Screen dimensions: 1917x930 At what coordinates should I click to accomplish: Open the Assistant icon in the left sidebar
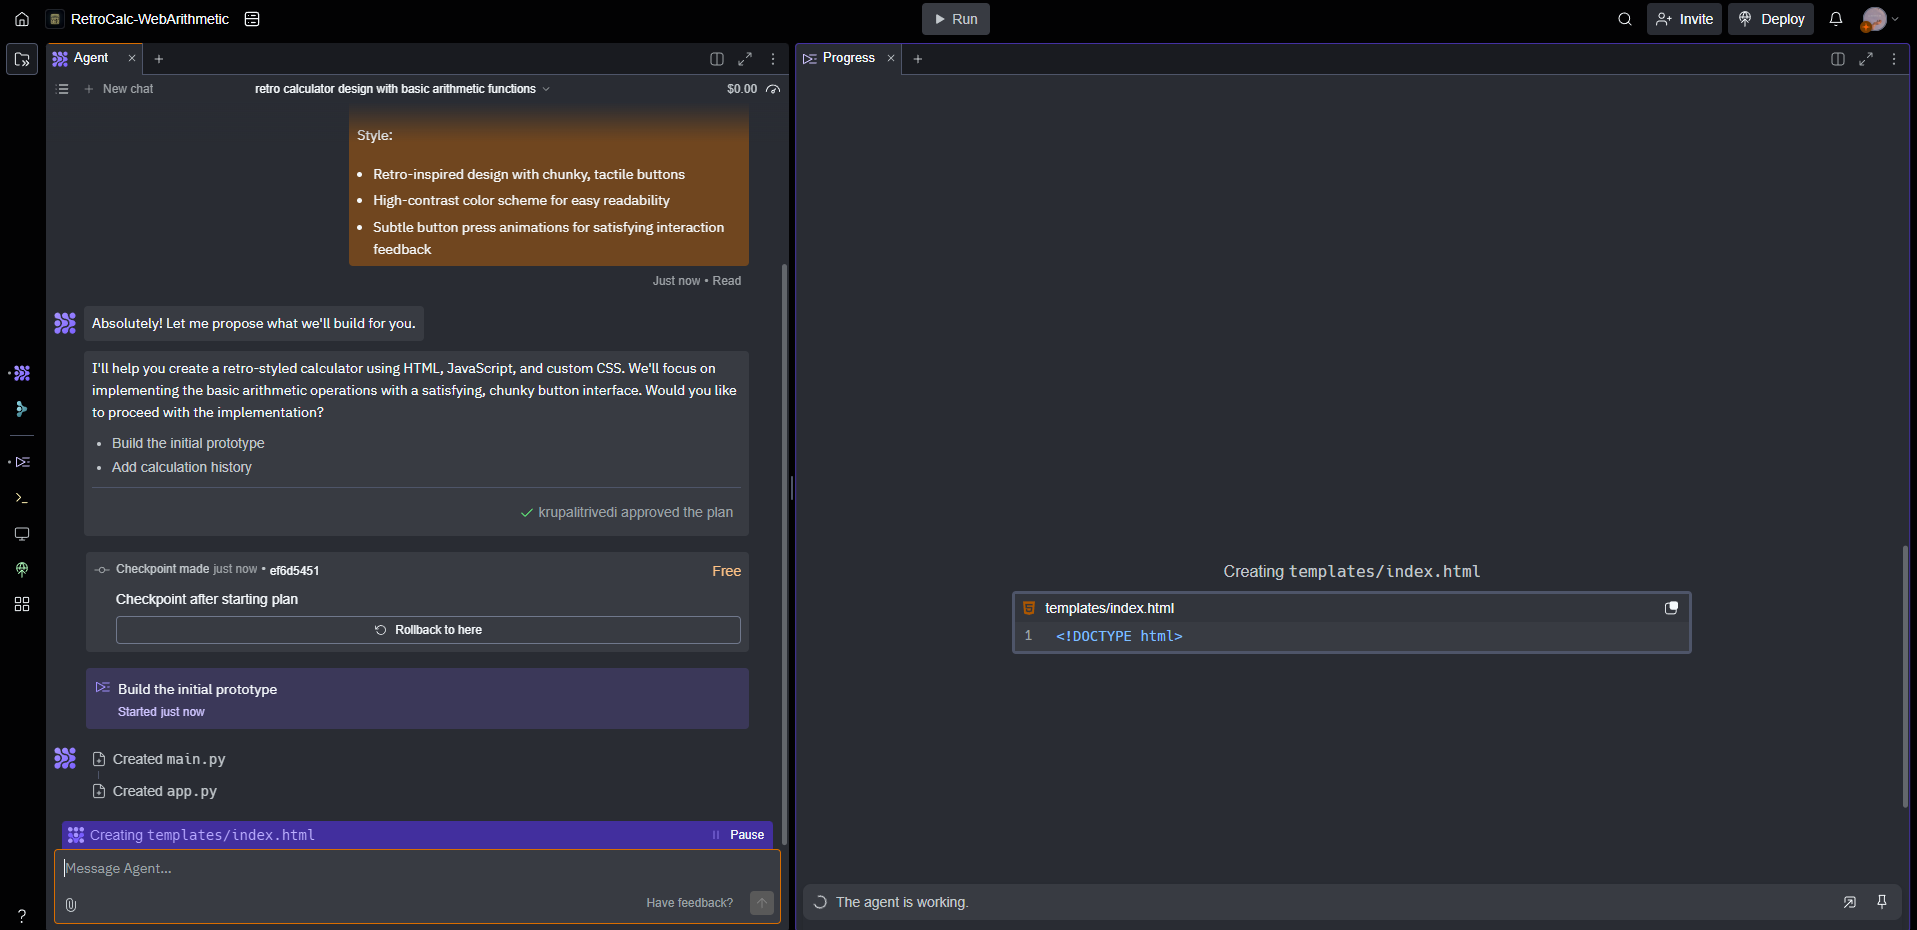(x=22, y=409)
